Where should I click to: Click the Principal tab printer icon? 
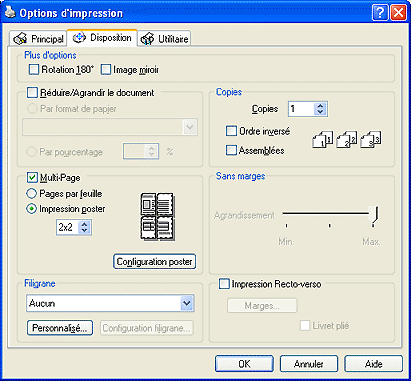[20, 39]
